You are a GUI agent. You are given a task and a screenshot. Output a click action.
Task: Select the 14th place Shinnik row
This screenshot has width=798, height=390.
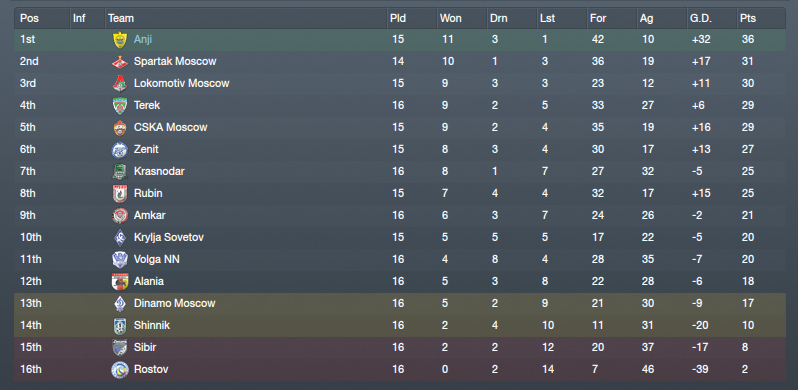(x=400, y=325)
